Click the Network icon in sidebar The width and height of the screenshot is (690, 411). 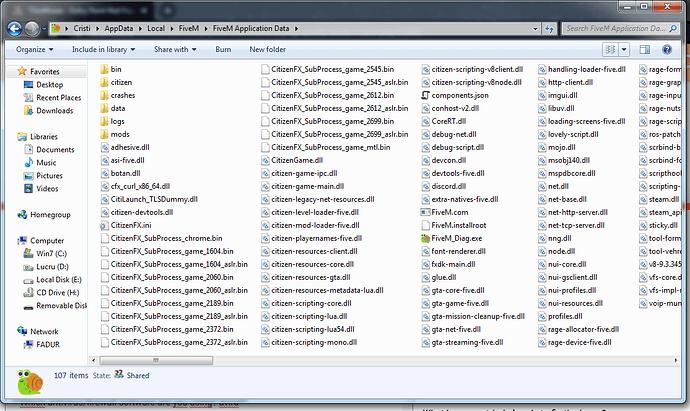(22, 331)
